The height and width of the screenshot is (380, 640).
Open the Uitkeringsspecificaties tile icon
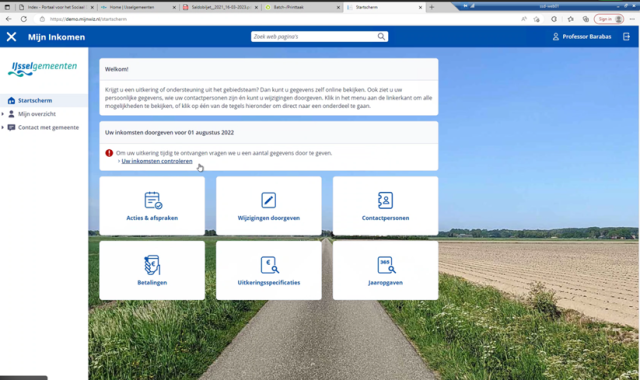pos(269,265)
